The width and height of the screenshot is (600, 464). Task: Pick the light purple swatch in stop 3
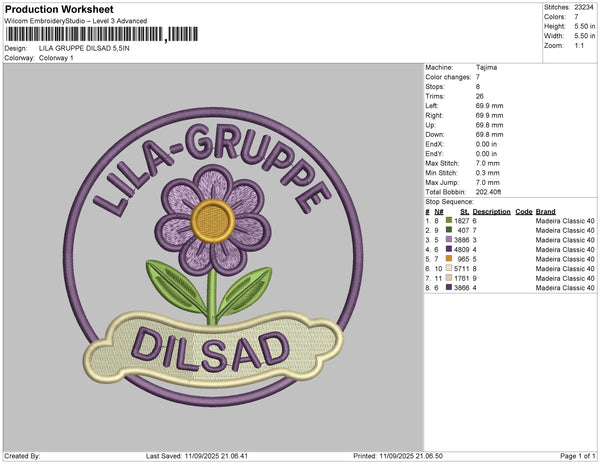(x=449, y=240)
